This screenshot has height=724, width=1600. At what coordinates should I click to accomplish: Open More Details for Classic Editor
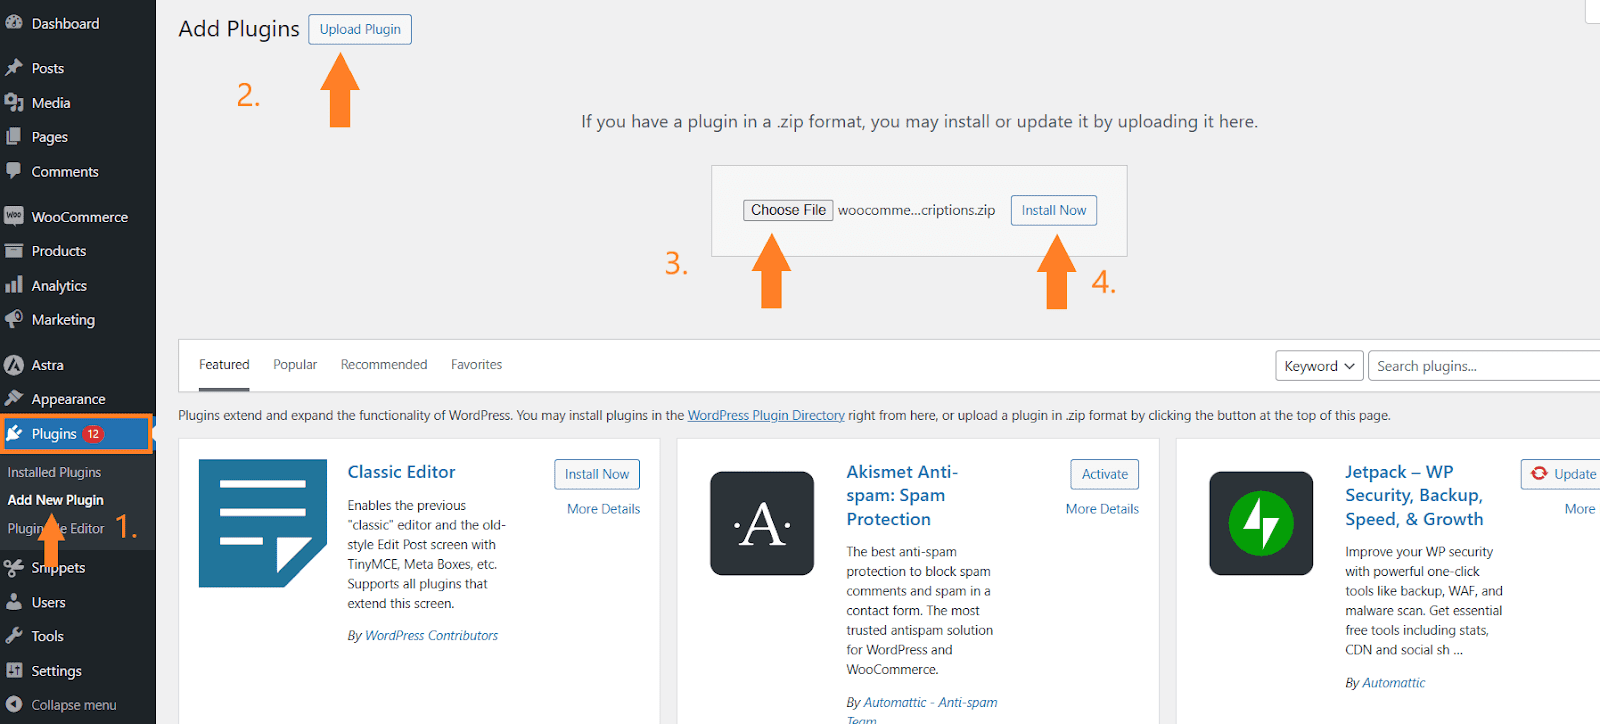point(603,509)
